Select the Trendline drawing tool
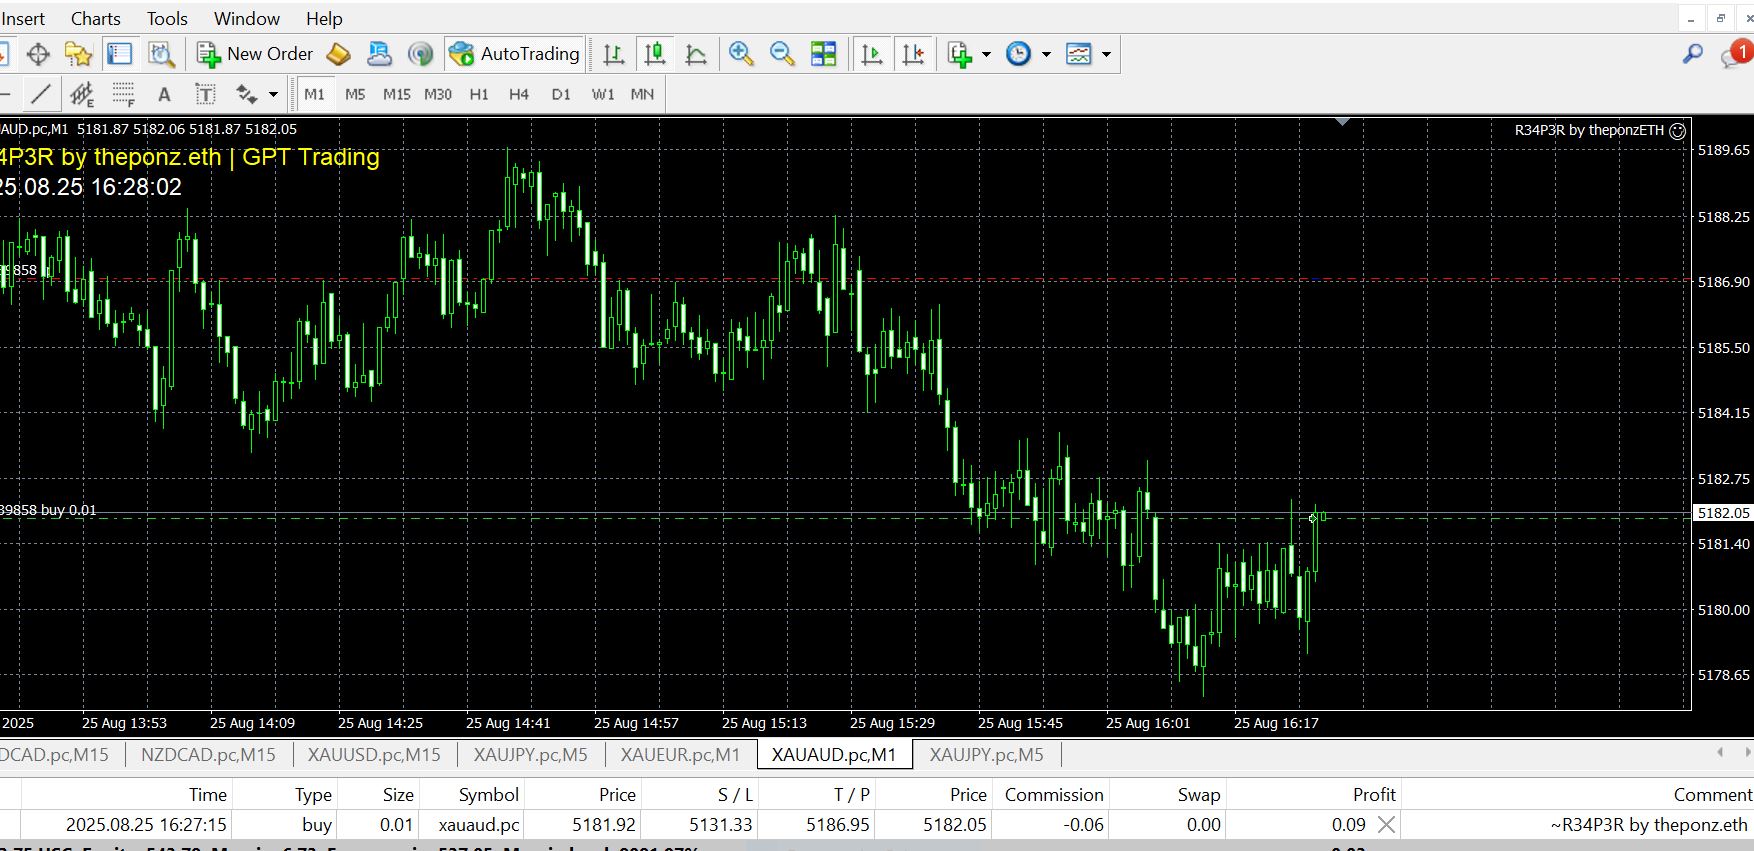This screenshot has height=851, width=1754. tap(41, 94)
